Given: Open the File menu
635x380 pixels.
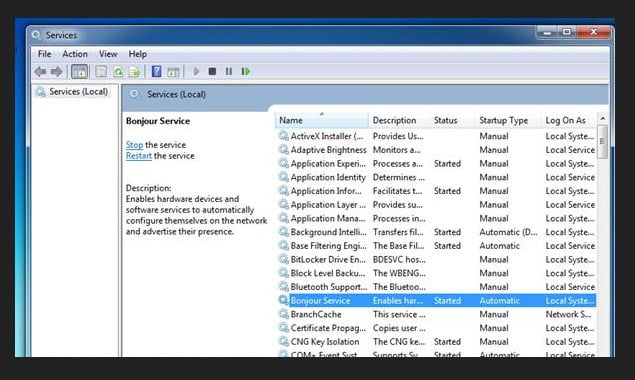Looking at the screenshot, I should tap(45, 54).
